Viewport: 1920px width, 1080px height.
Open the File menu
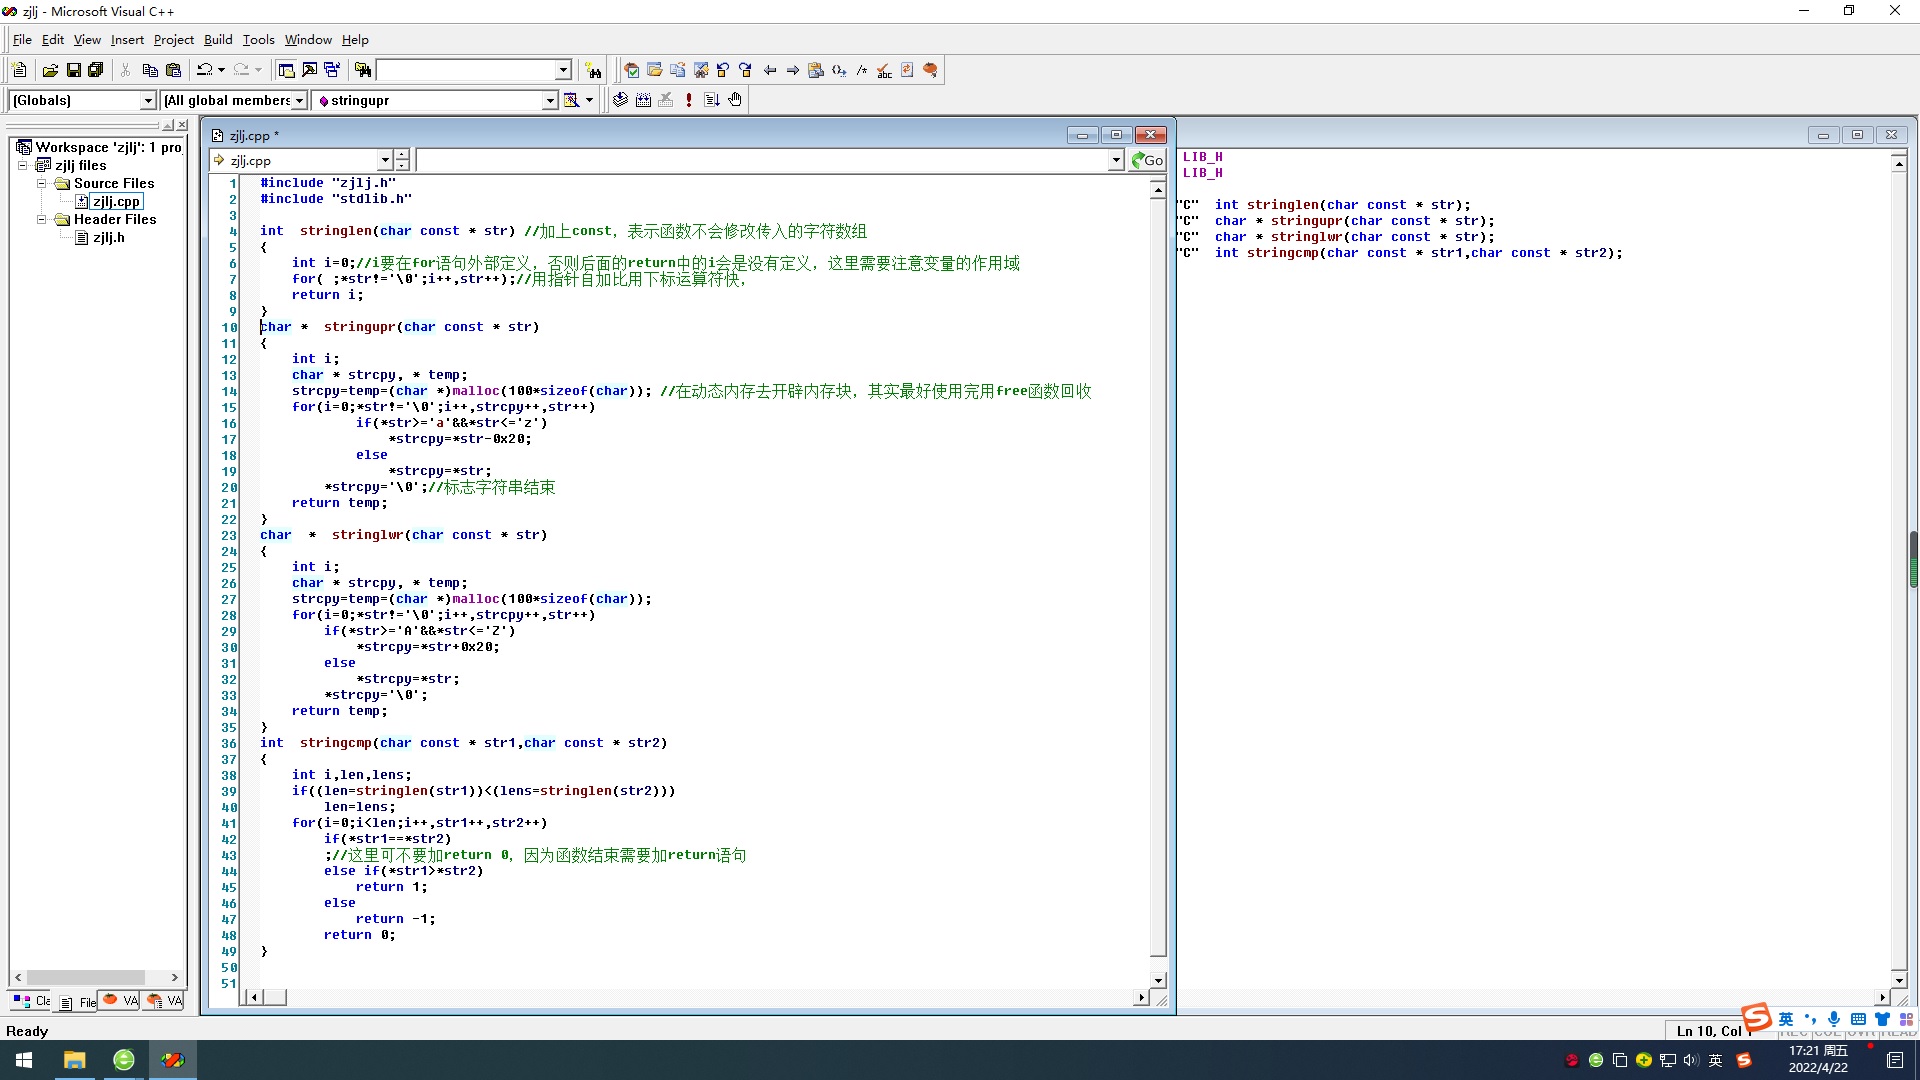pyautogui.click(x=22, y=40)
